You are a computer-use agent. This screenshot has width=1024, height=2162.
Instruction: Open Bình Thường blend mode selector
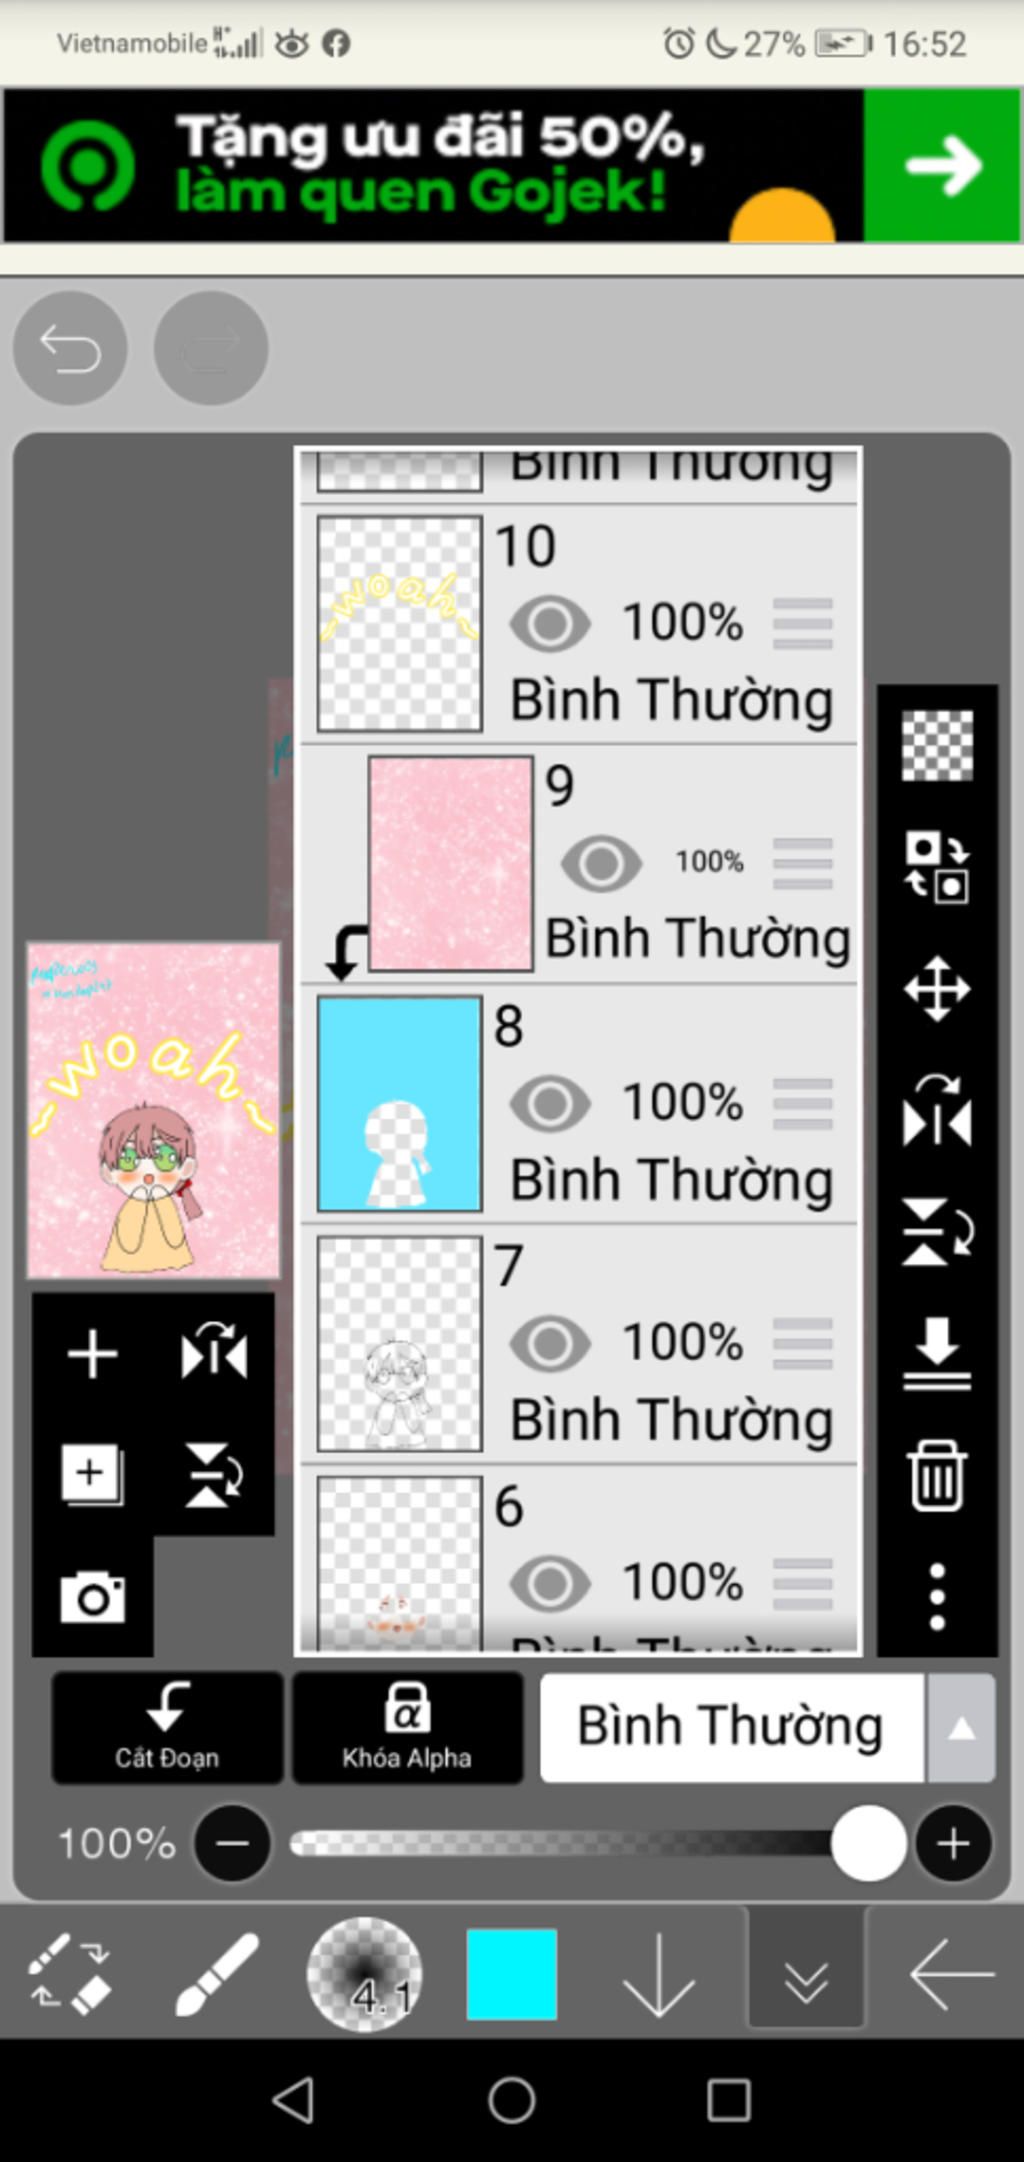(732, 1728)
